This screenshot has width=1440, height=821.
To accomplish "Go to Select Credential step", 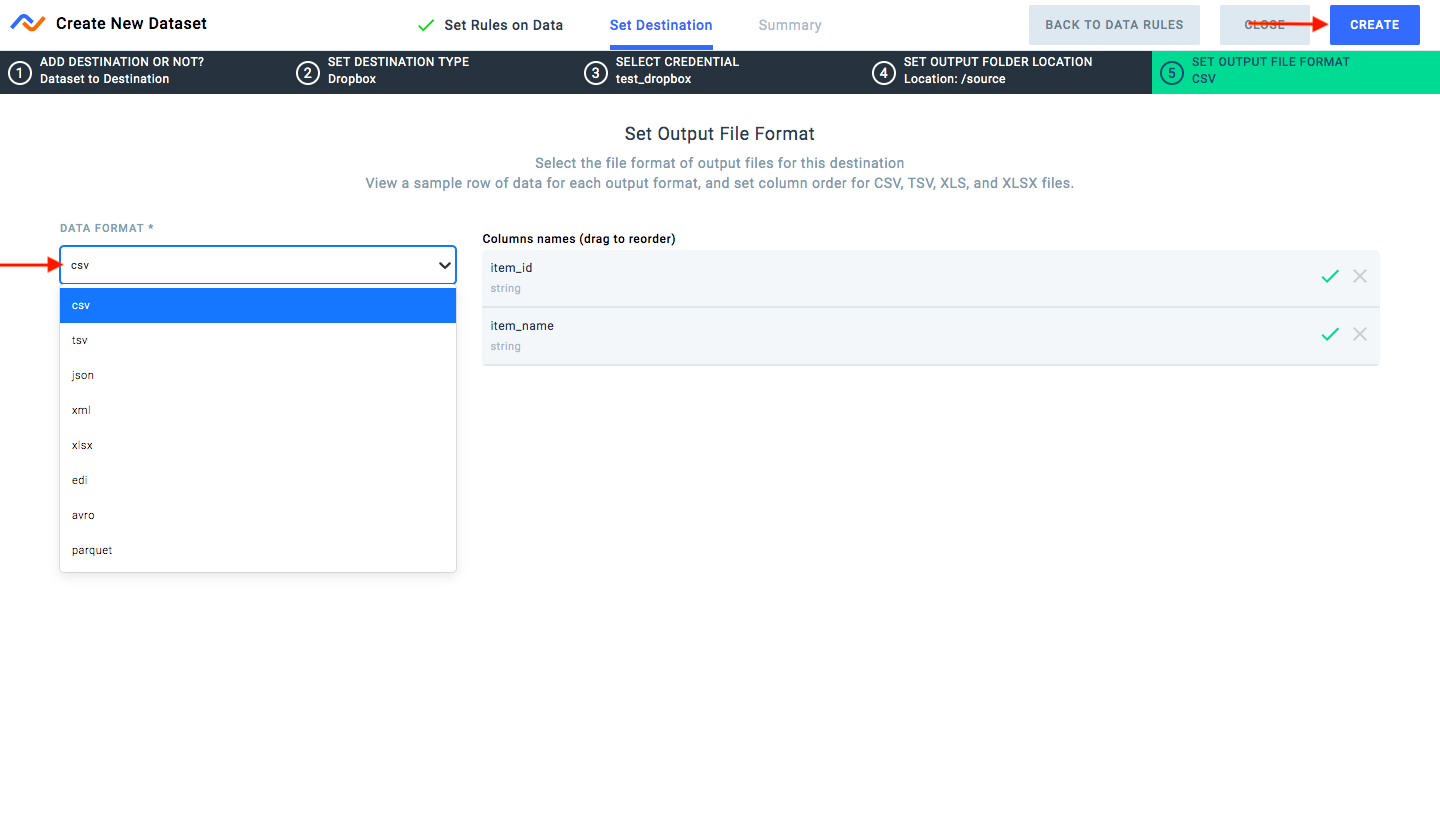I will tap(720, 73).
